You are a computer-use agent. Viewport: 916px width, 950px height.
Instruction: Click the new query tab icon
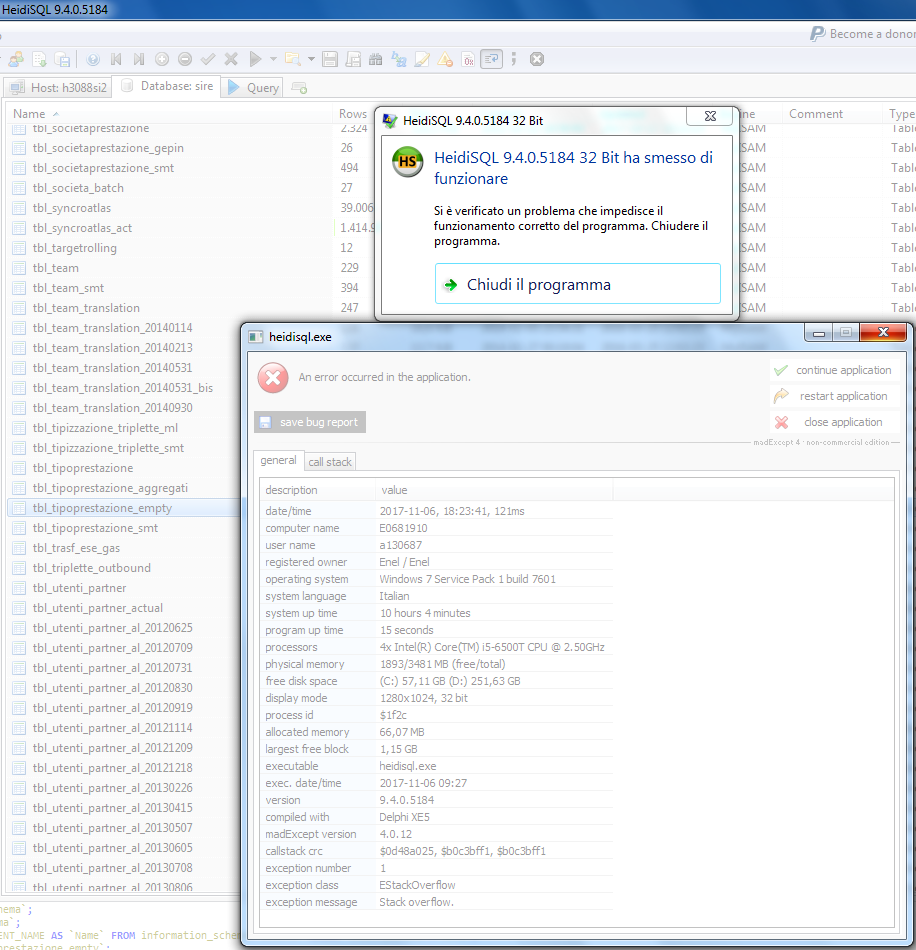299,88
